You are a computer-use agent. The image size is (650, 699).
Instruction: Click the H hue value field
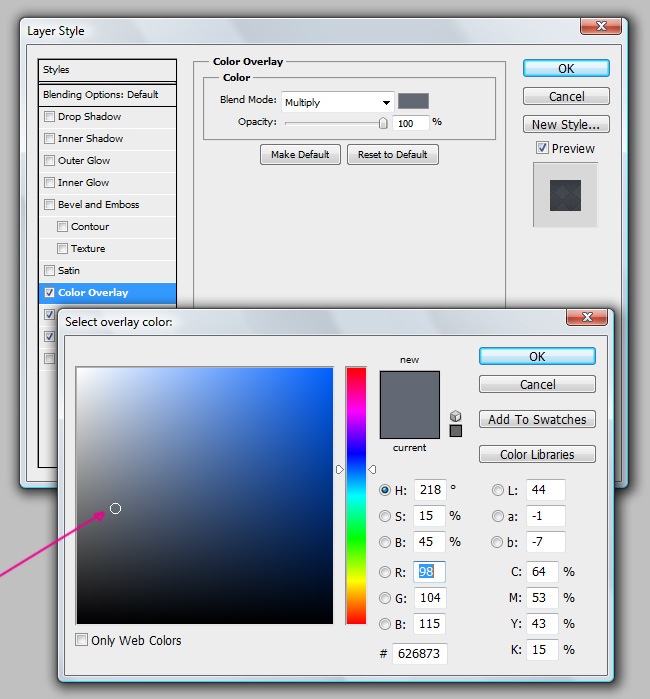coord(430,490)
